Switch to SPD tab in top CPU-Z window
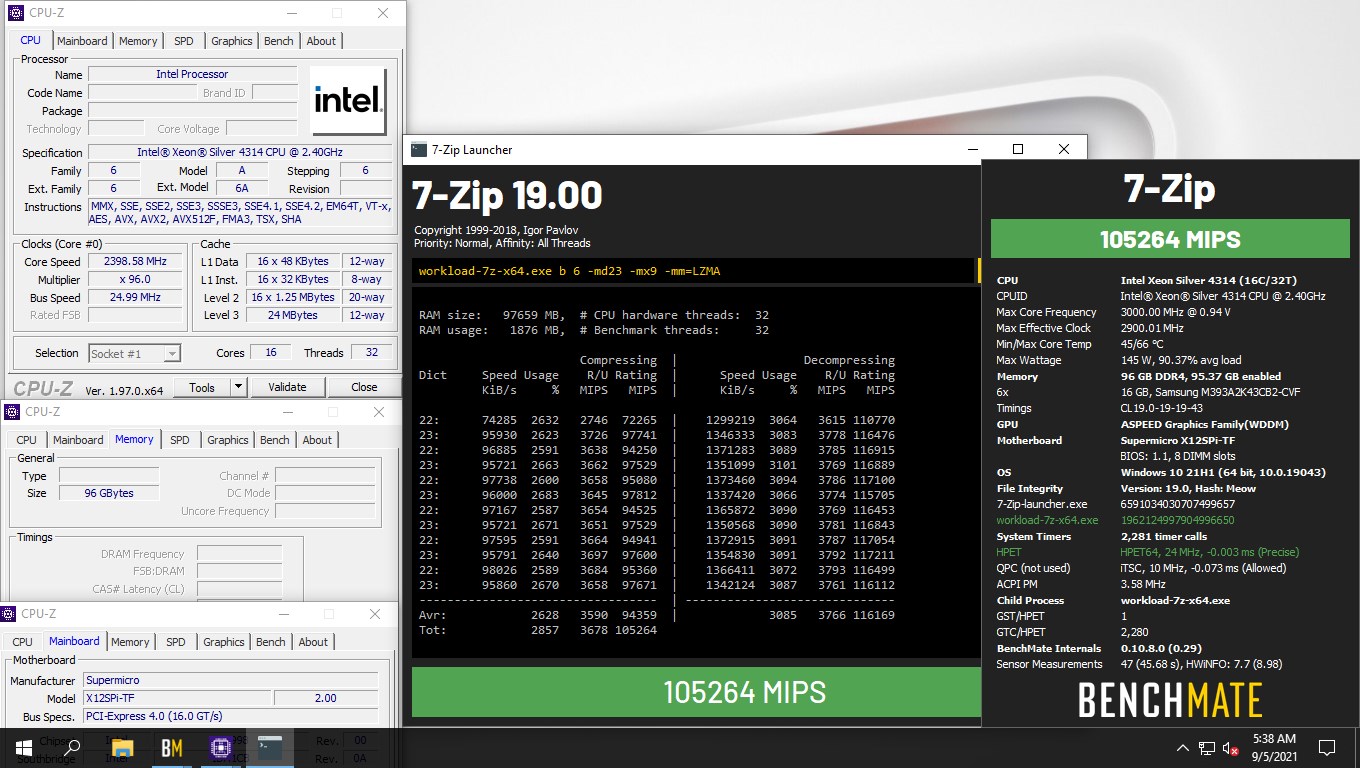This screenshot has height=768, width=1360. point(184,41)
